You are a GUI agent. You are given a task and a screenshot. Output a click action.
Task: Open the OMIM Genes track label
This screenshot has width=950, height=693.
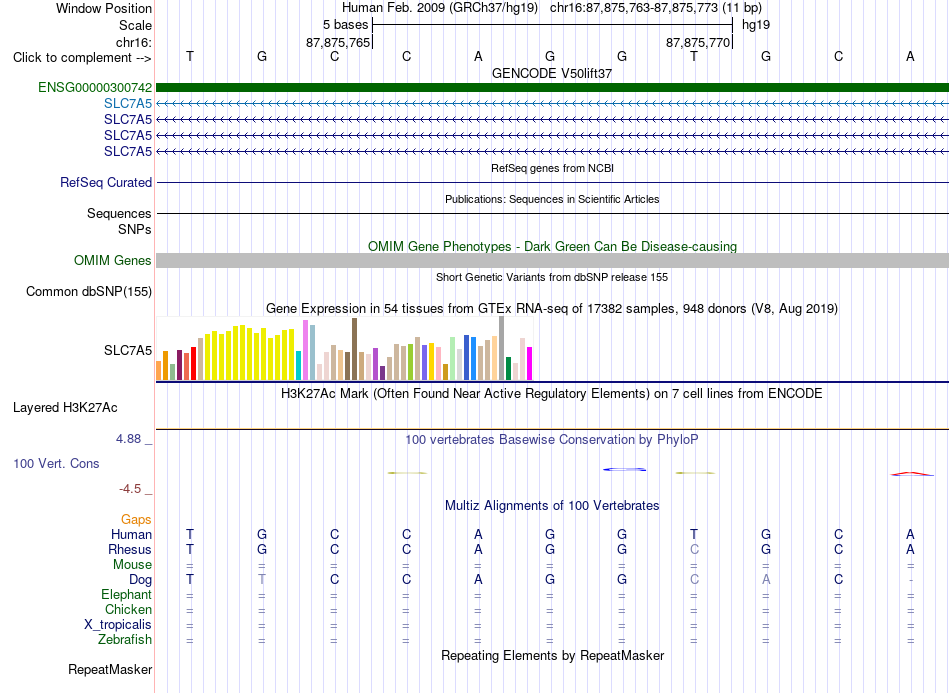tap(113, 260)
